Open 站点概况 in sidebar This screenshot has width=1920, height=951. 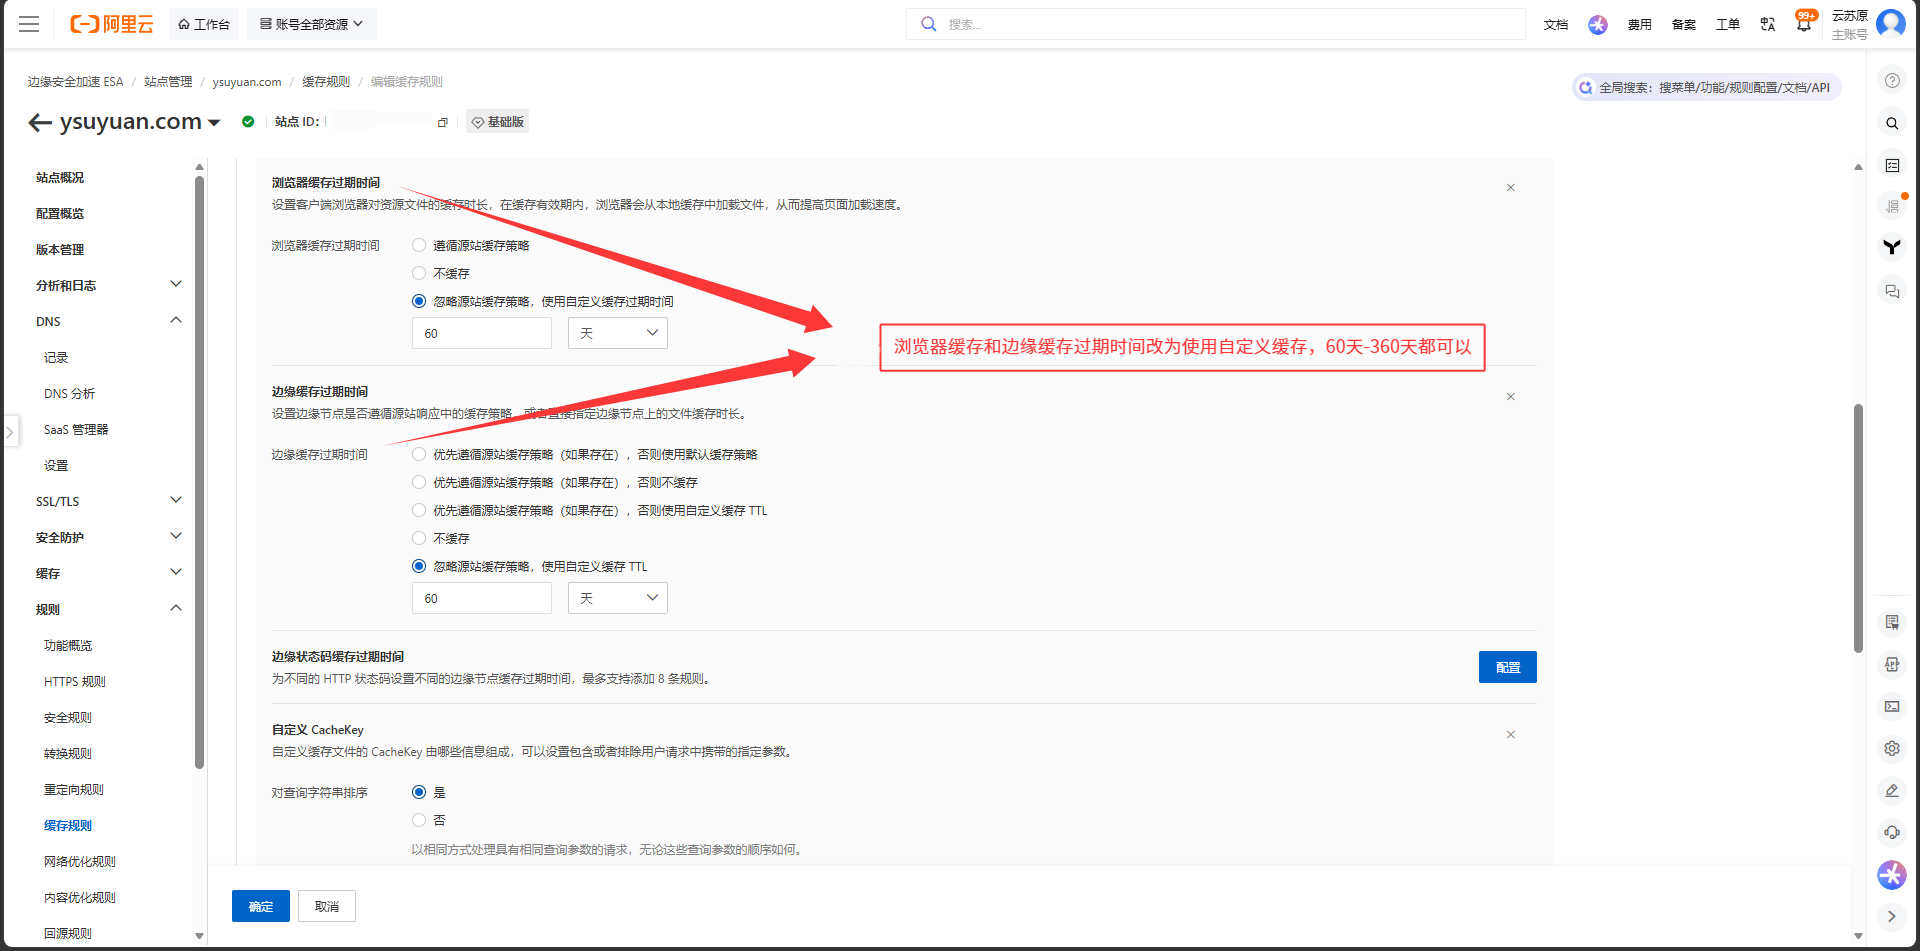click(x=60, y=177)
